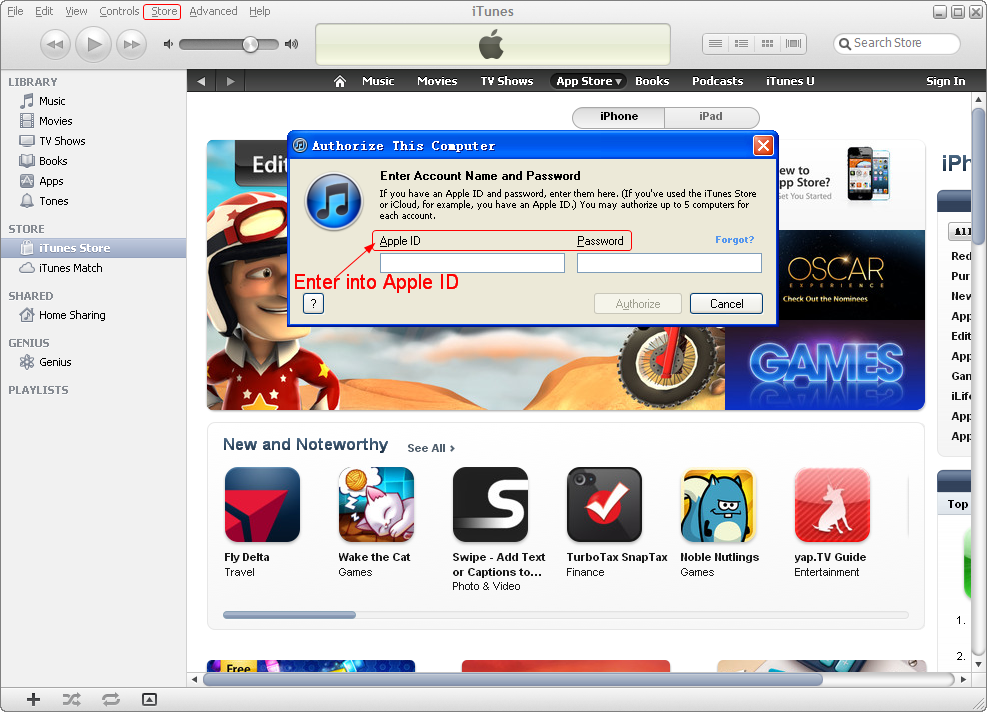Click the minimum volume speaker icon

[x=168, y=44]
